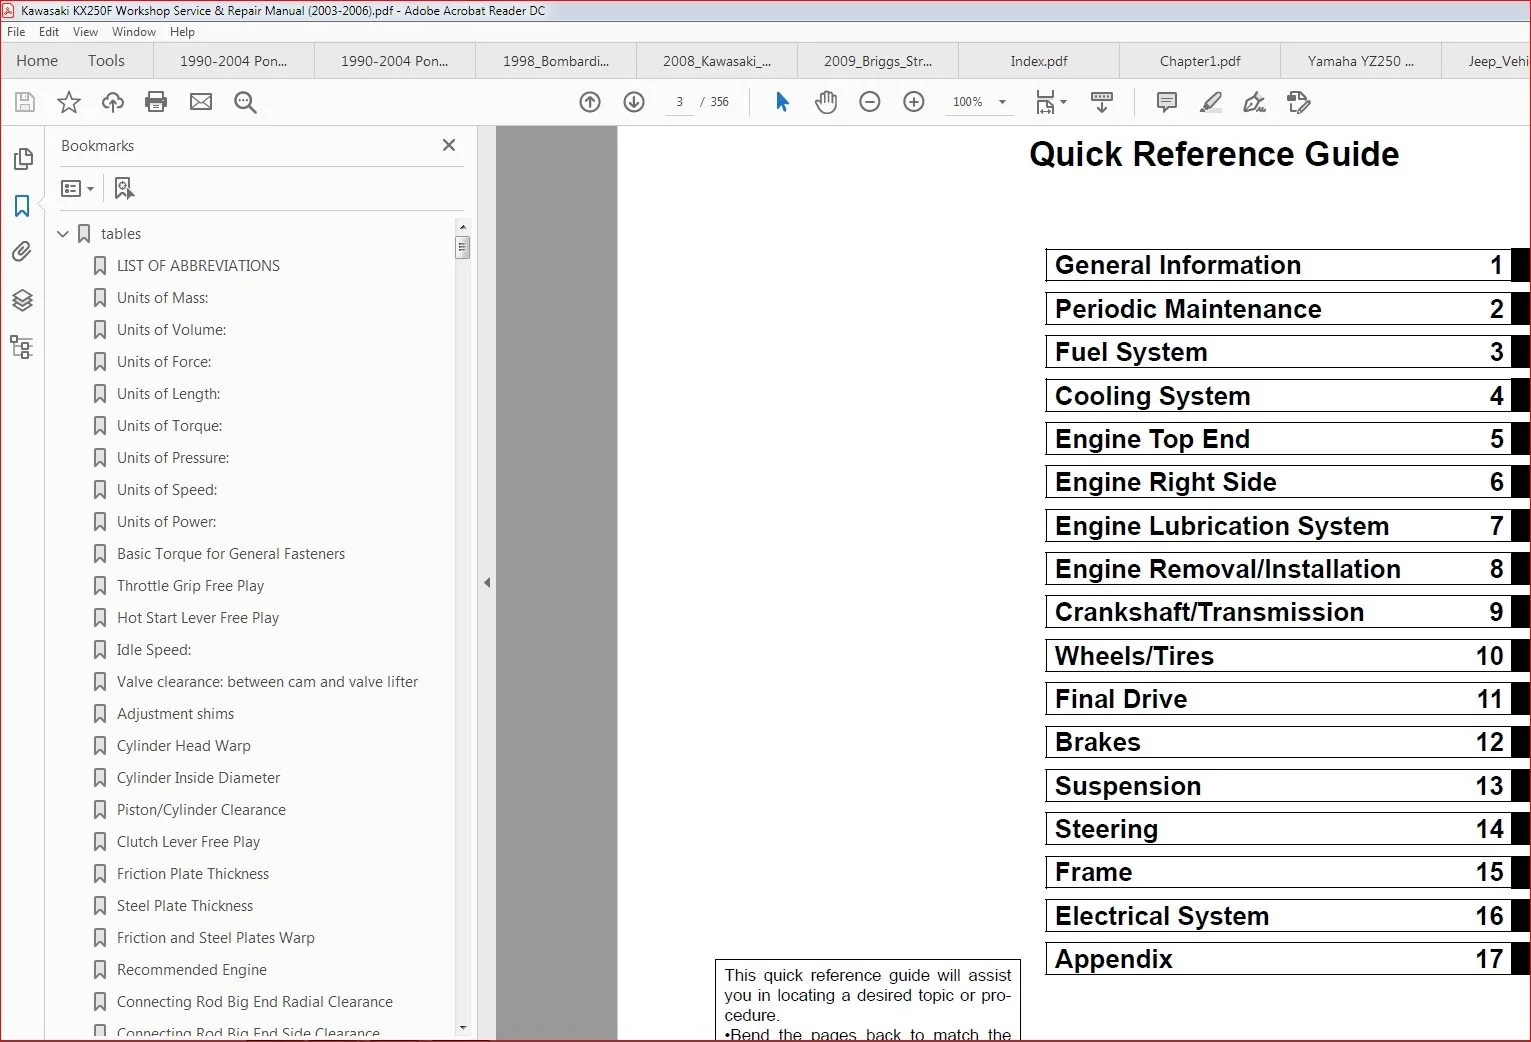Zoom out with the minus circle icon

tap(870, 102)
